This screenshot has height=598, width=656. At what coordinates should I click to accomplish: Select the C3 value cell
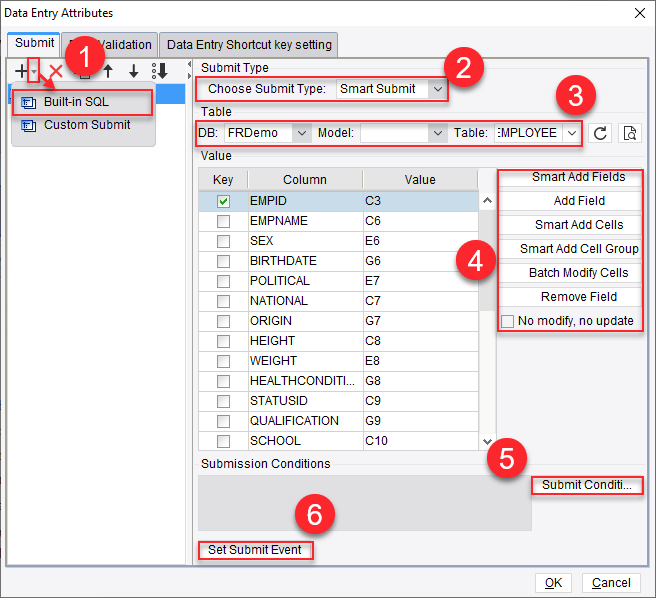click(420, 201)
